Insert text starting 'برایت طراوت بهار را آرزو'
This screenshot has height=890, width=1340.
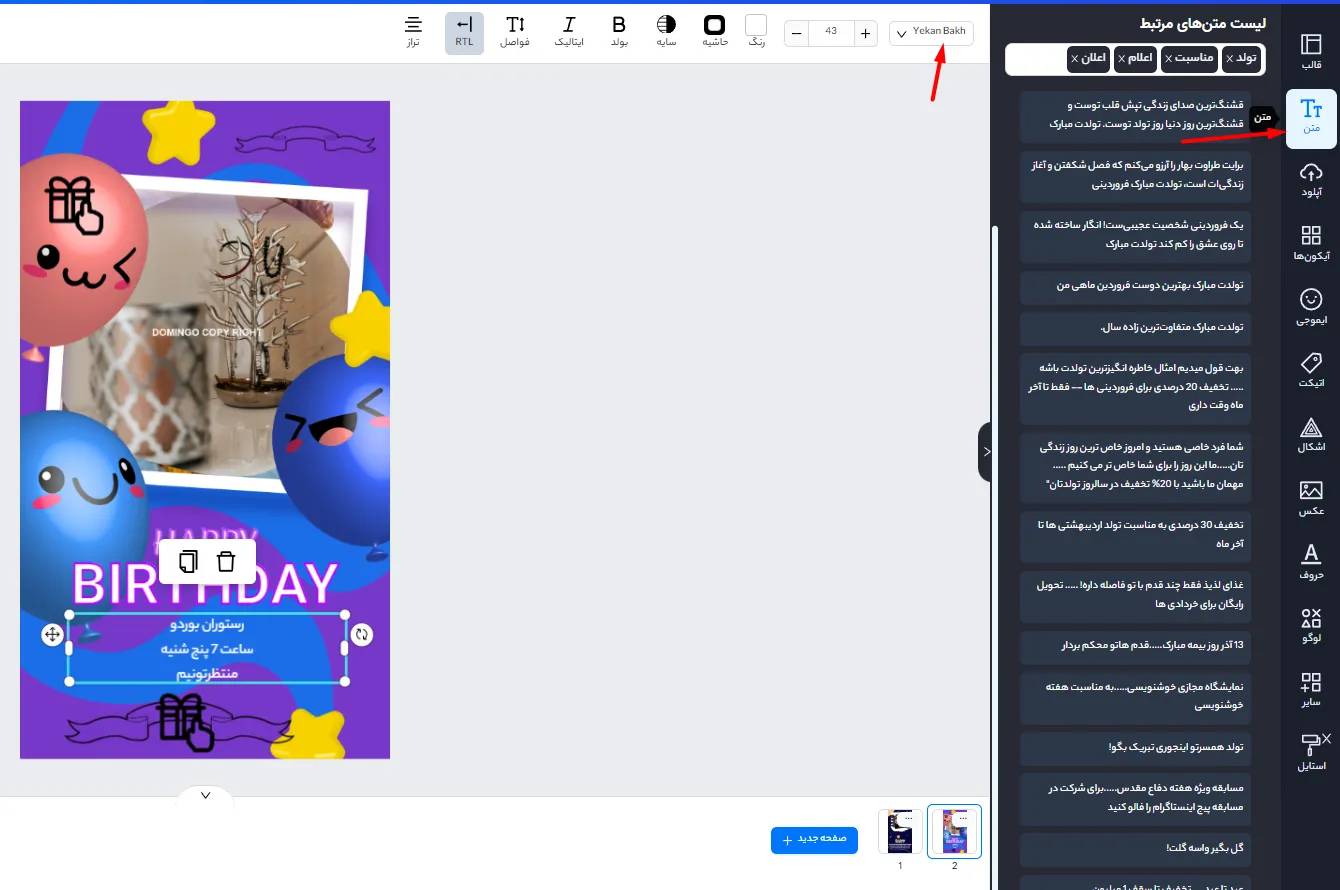pyautogui.click(x=1134, y=176)
